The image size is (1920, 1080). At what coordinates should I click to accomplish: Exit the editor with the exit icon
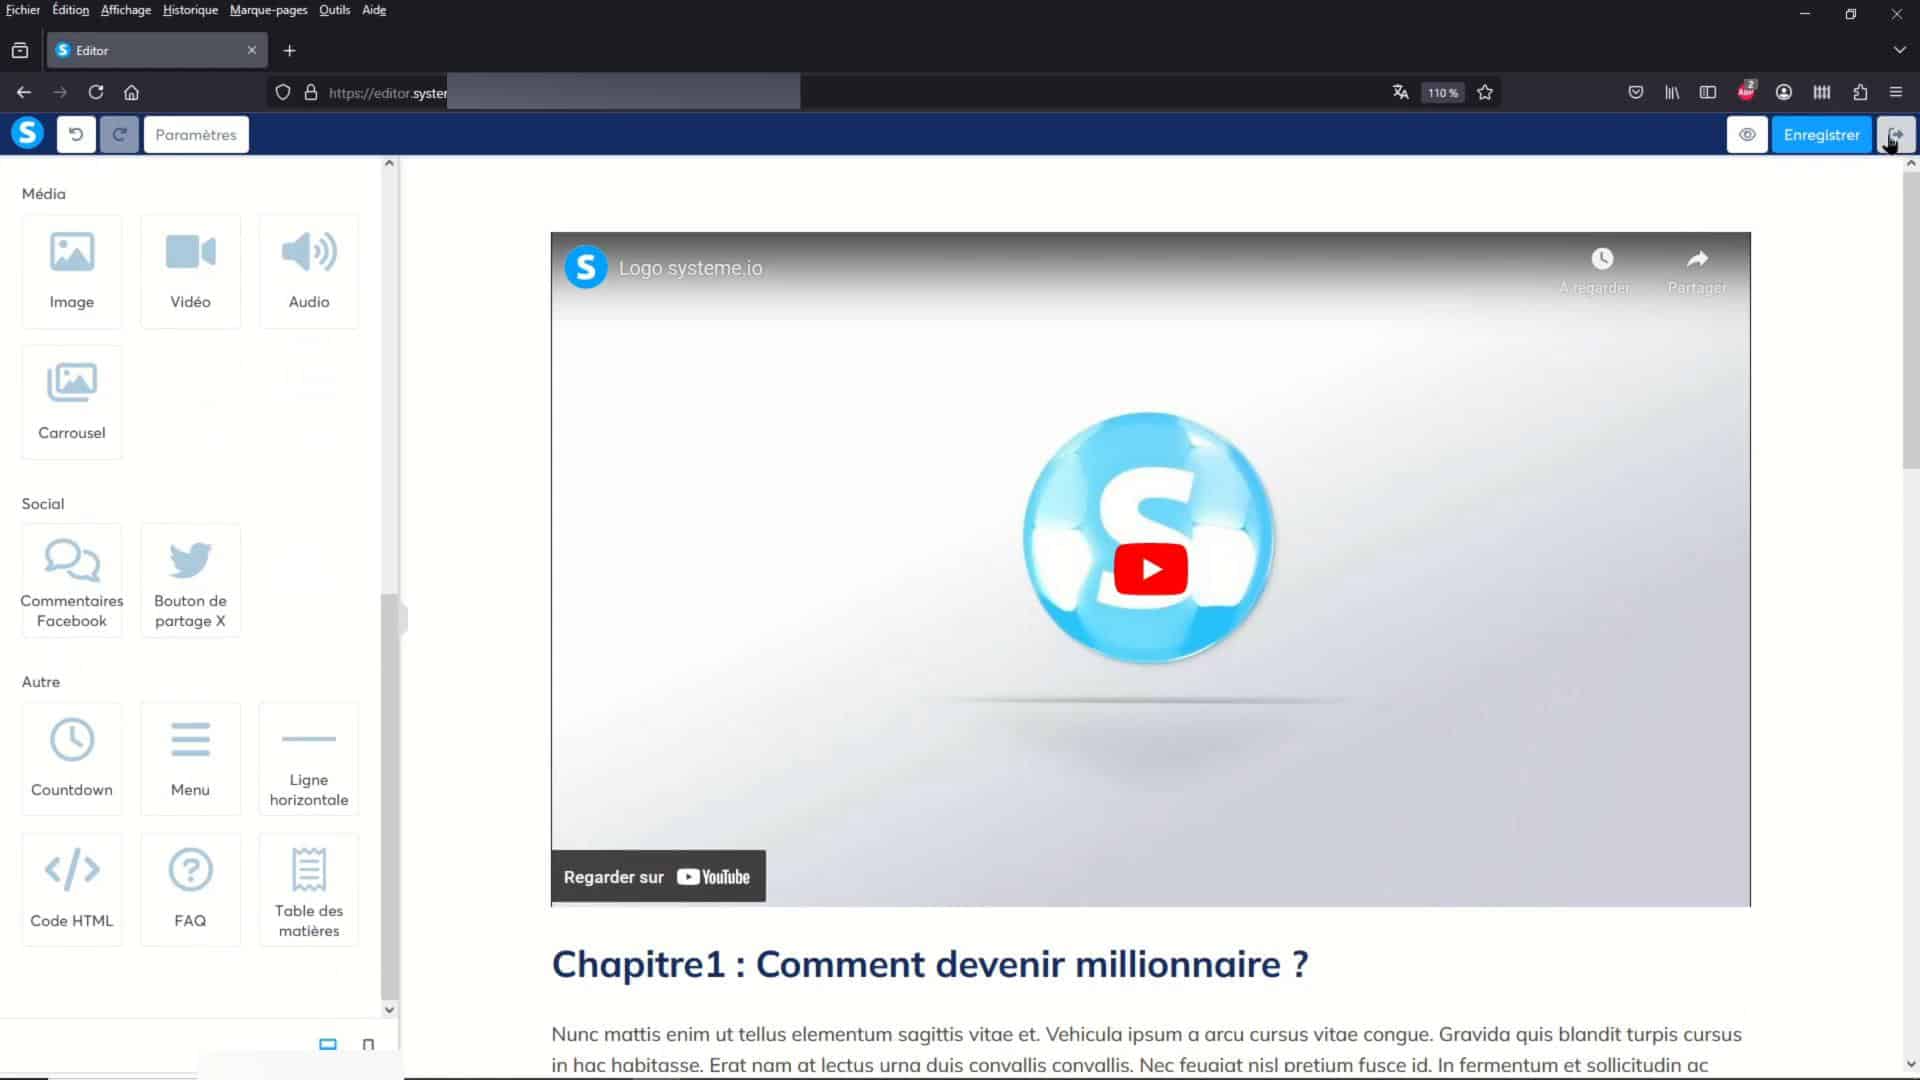click(1895, 134)
